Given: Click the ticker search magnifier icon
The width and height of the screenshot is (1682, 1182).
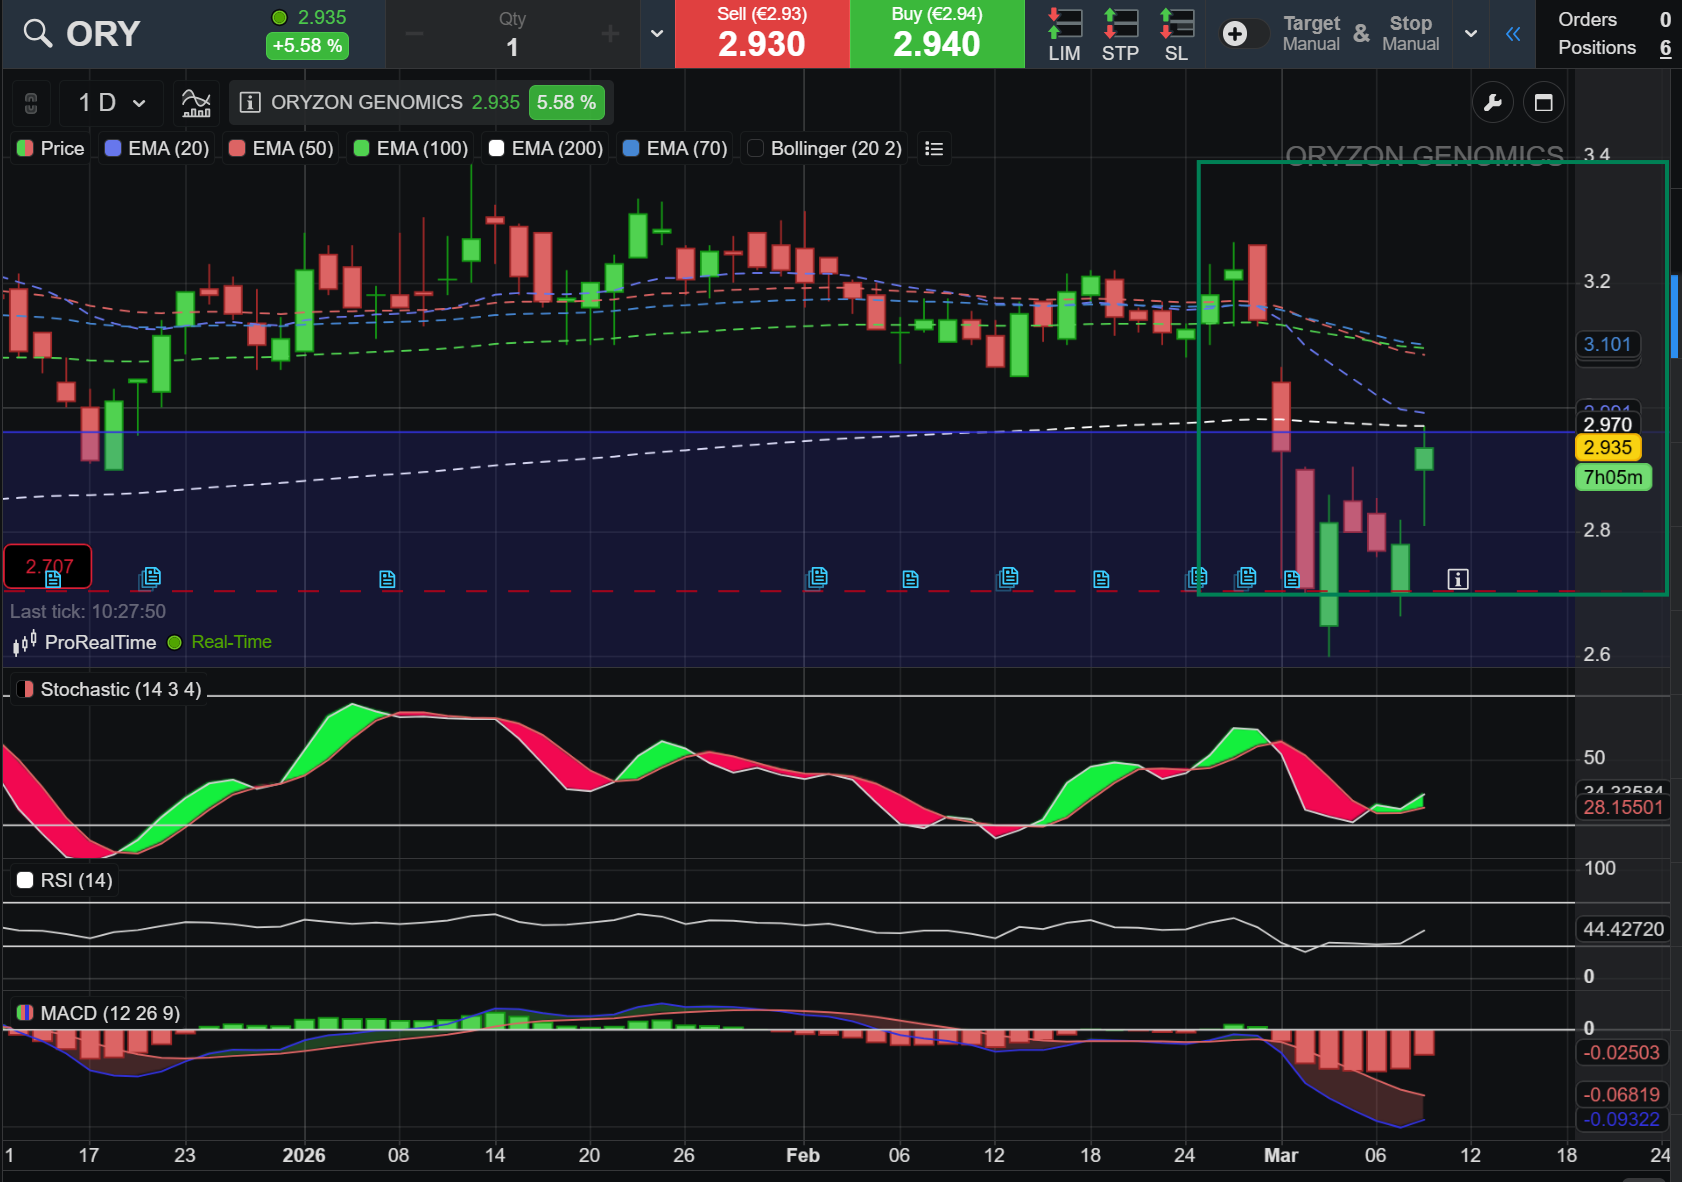Looking at the screenshot, I should pyautogui.click(x=37, y=34).
